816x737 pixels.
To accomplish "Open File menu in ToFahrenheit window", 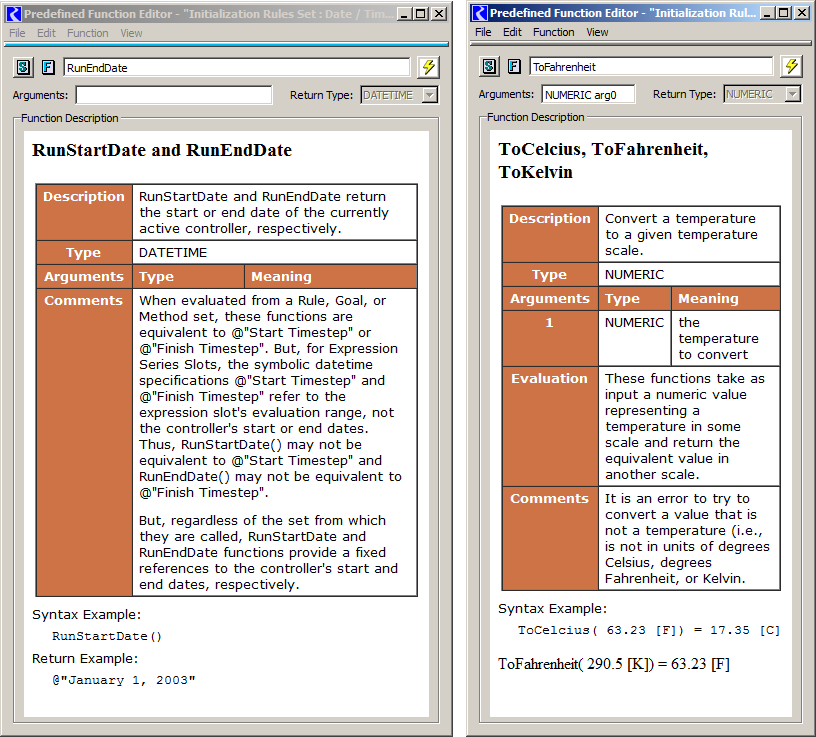I will coord(483,32).
